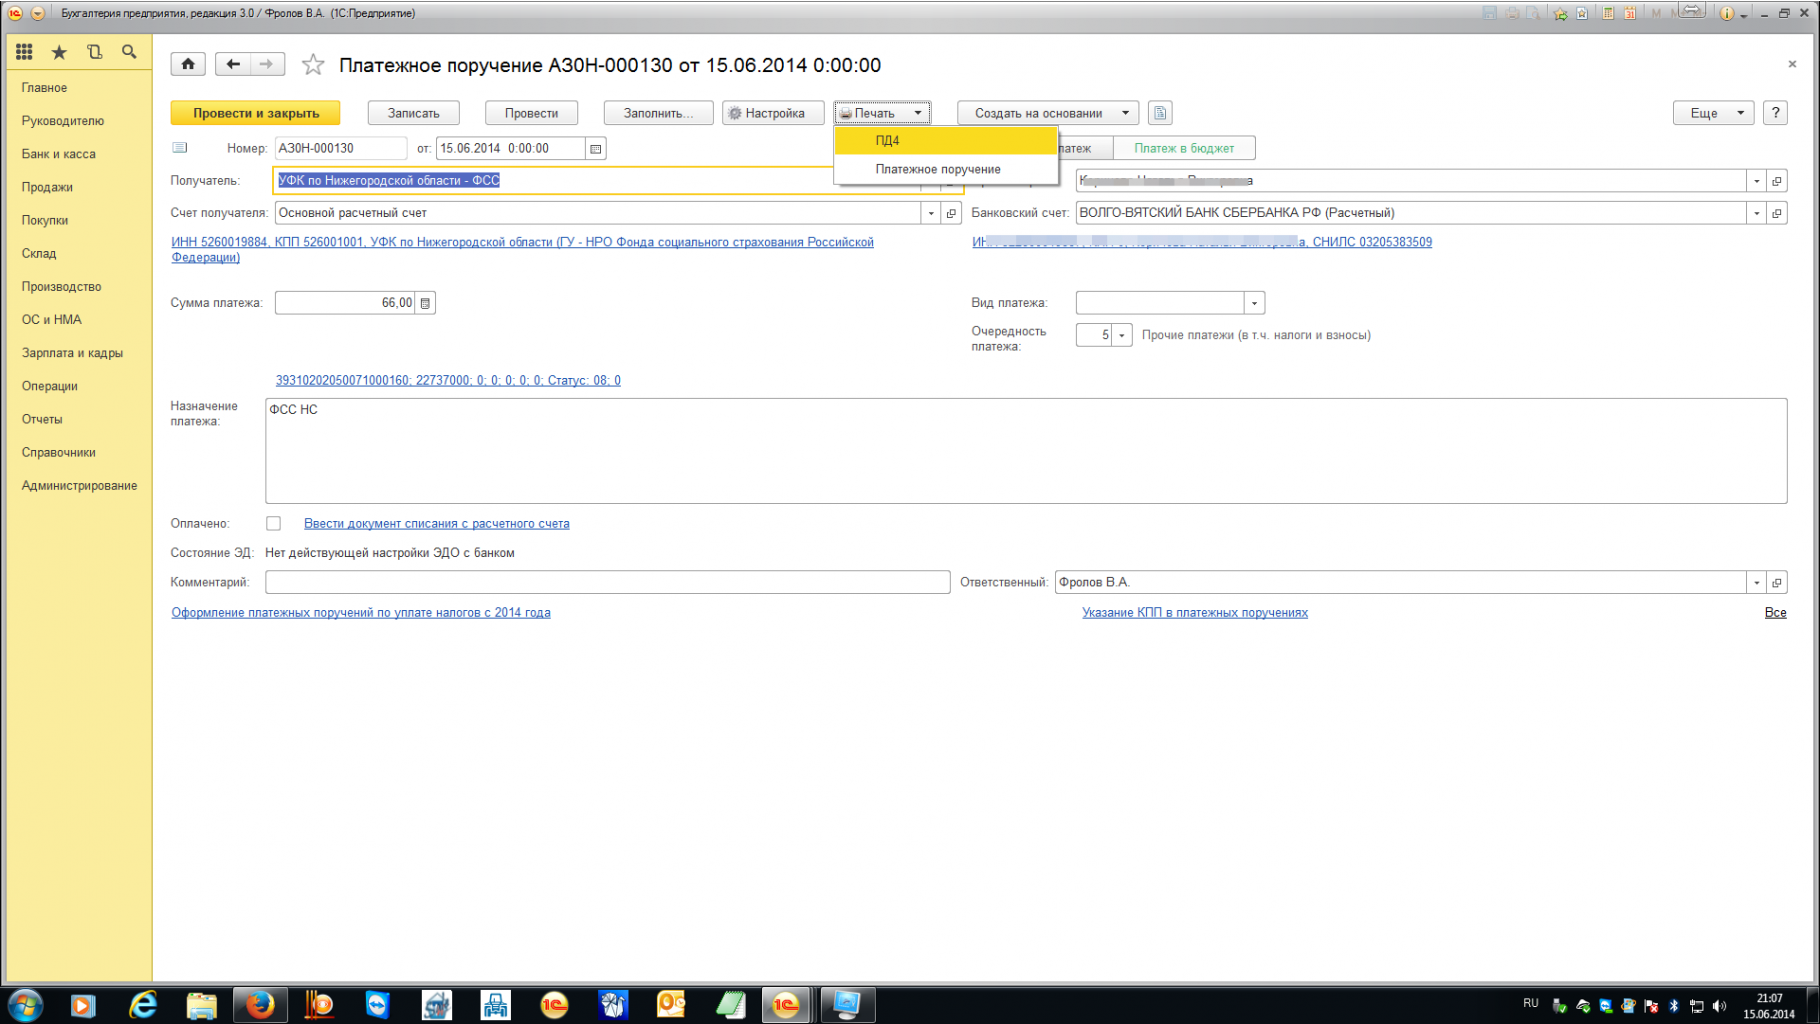Open Internet Explorer from the taskbar
Screen dimensions: 1820x1024
pos(143,1004)
